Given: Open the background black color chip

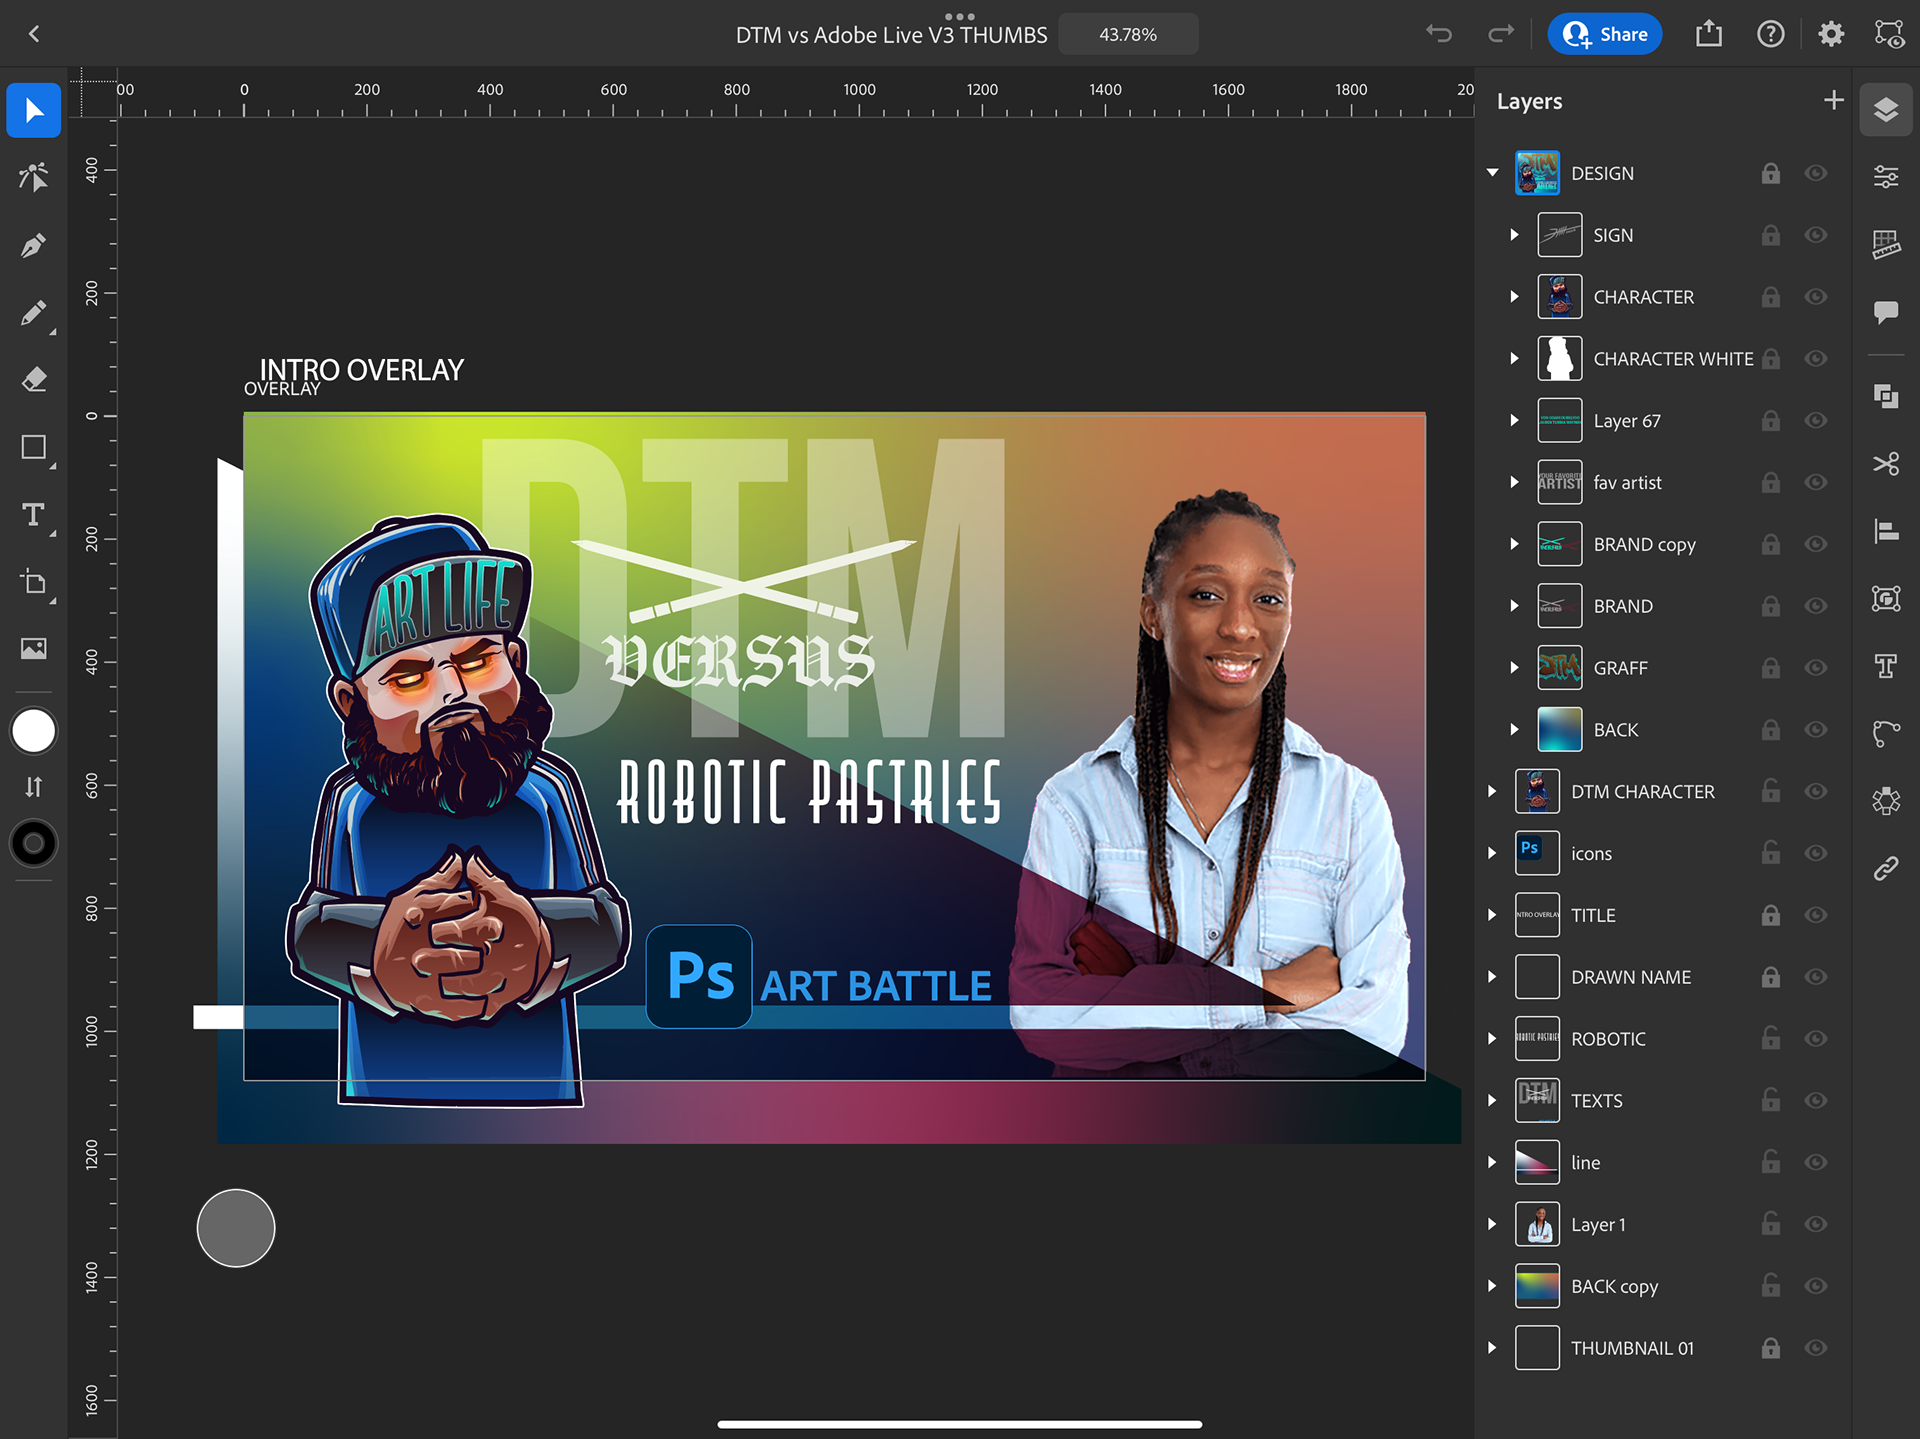Looking at the screenshot, I should (34, 844).
